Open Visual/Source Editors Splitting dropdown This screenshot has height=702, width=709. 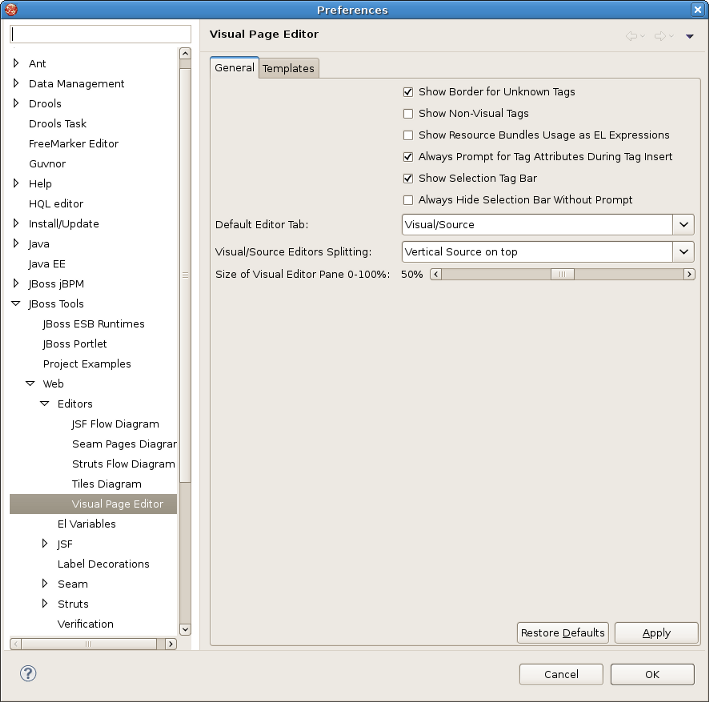point(683,252)
